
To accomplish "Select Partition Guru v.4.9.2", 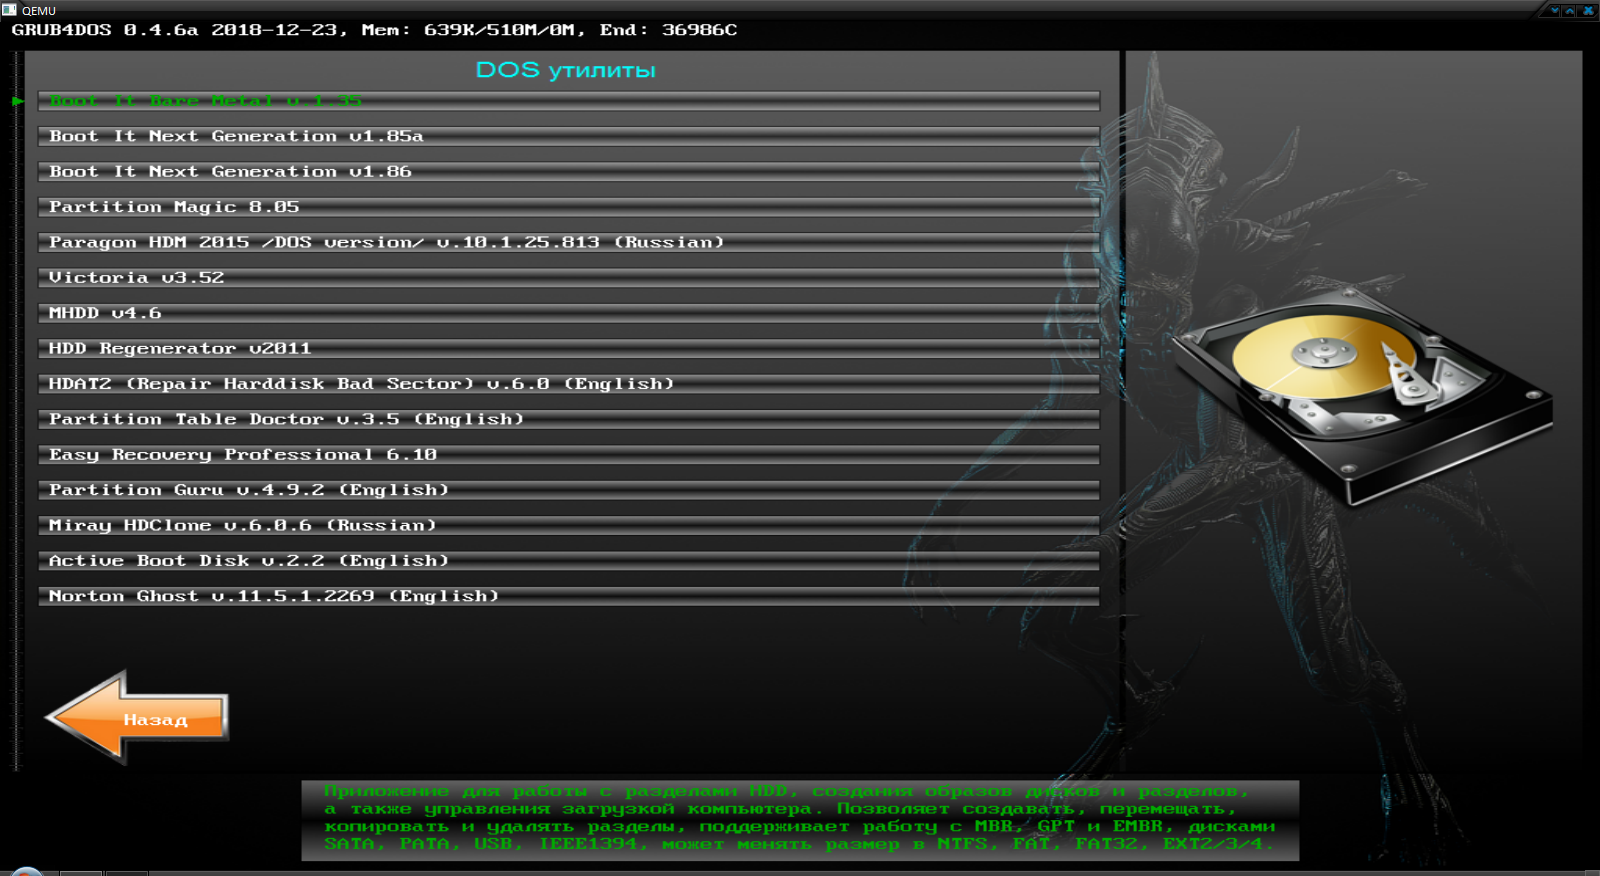I will click(x=249, y=490).
